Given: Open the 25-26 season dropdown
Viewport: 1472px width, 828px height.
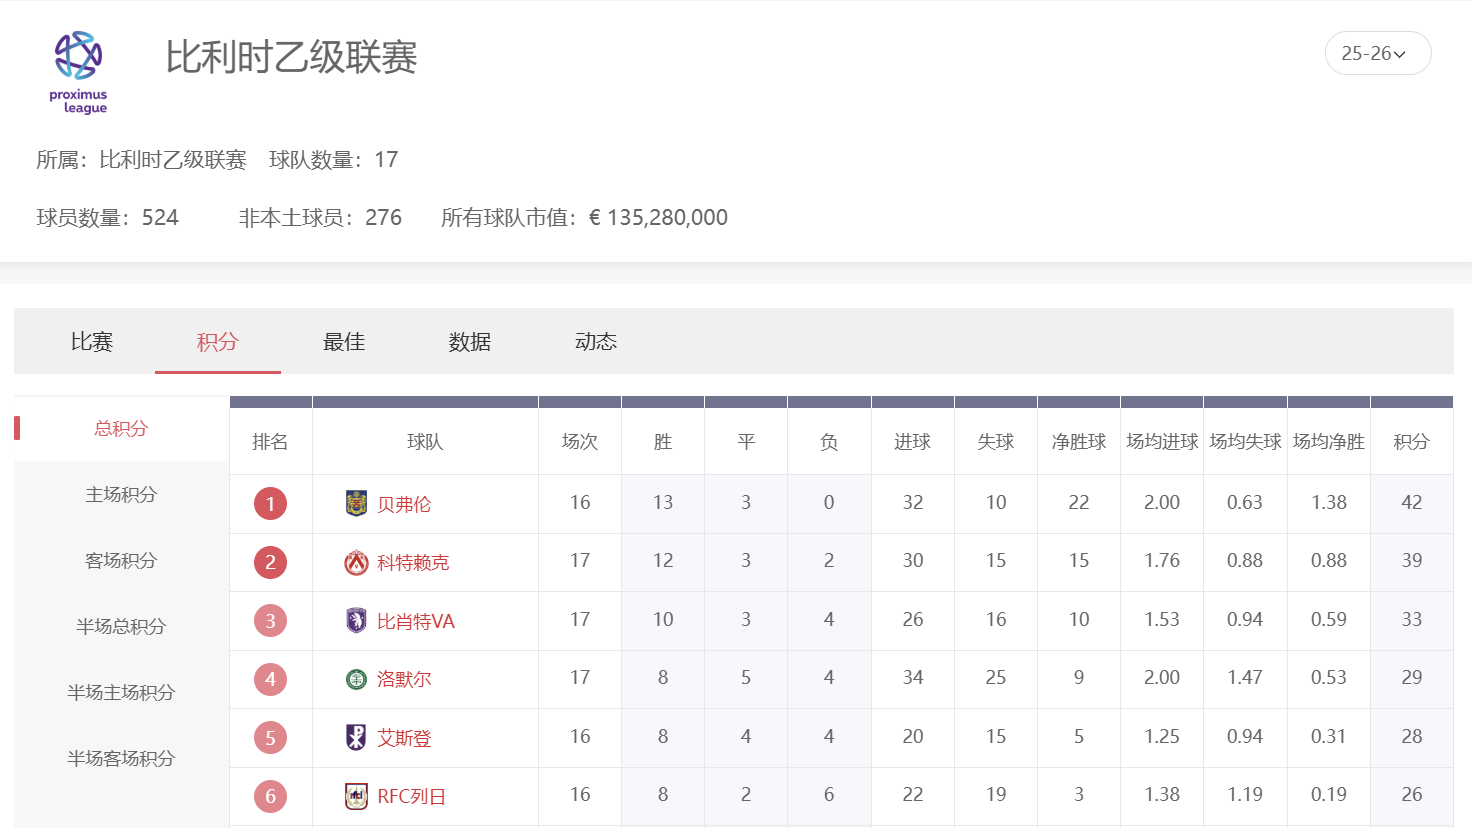Looking at the screenshot, I should point(1377,54).
